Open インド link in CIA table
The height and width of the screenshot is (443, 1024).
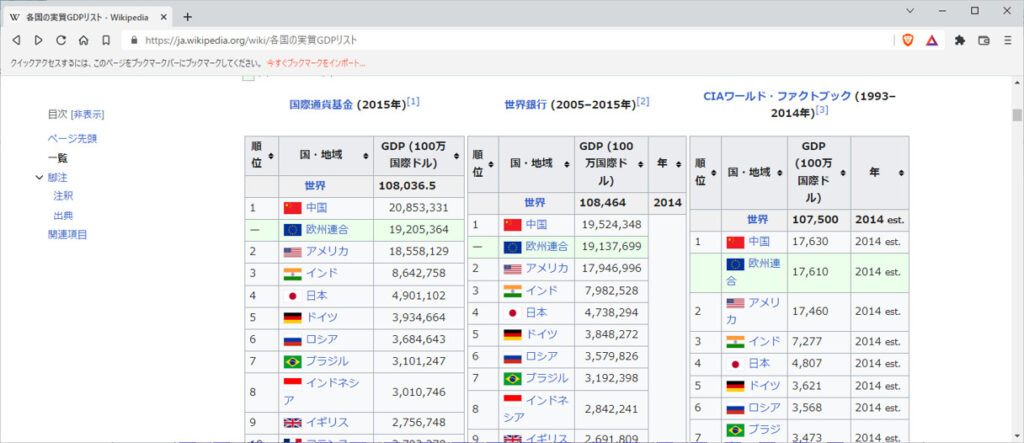(764, 341)
